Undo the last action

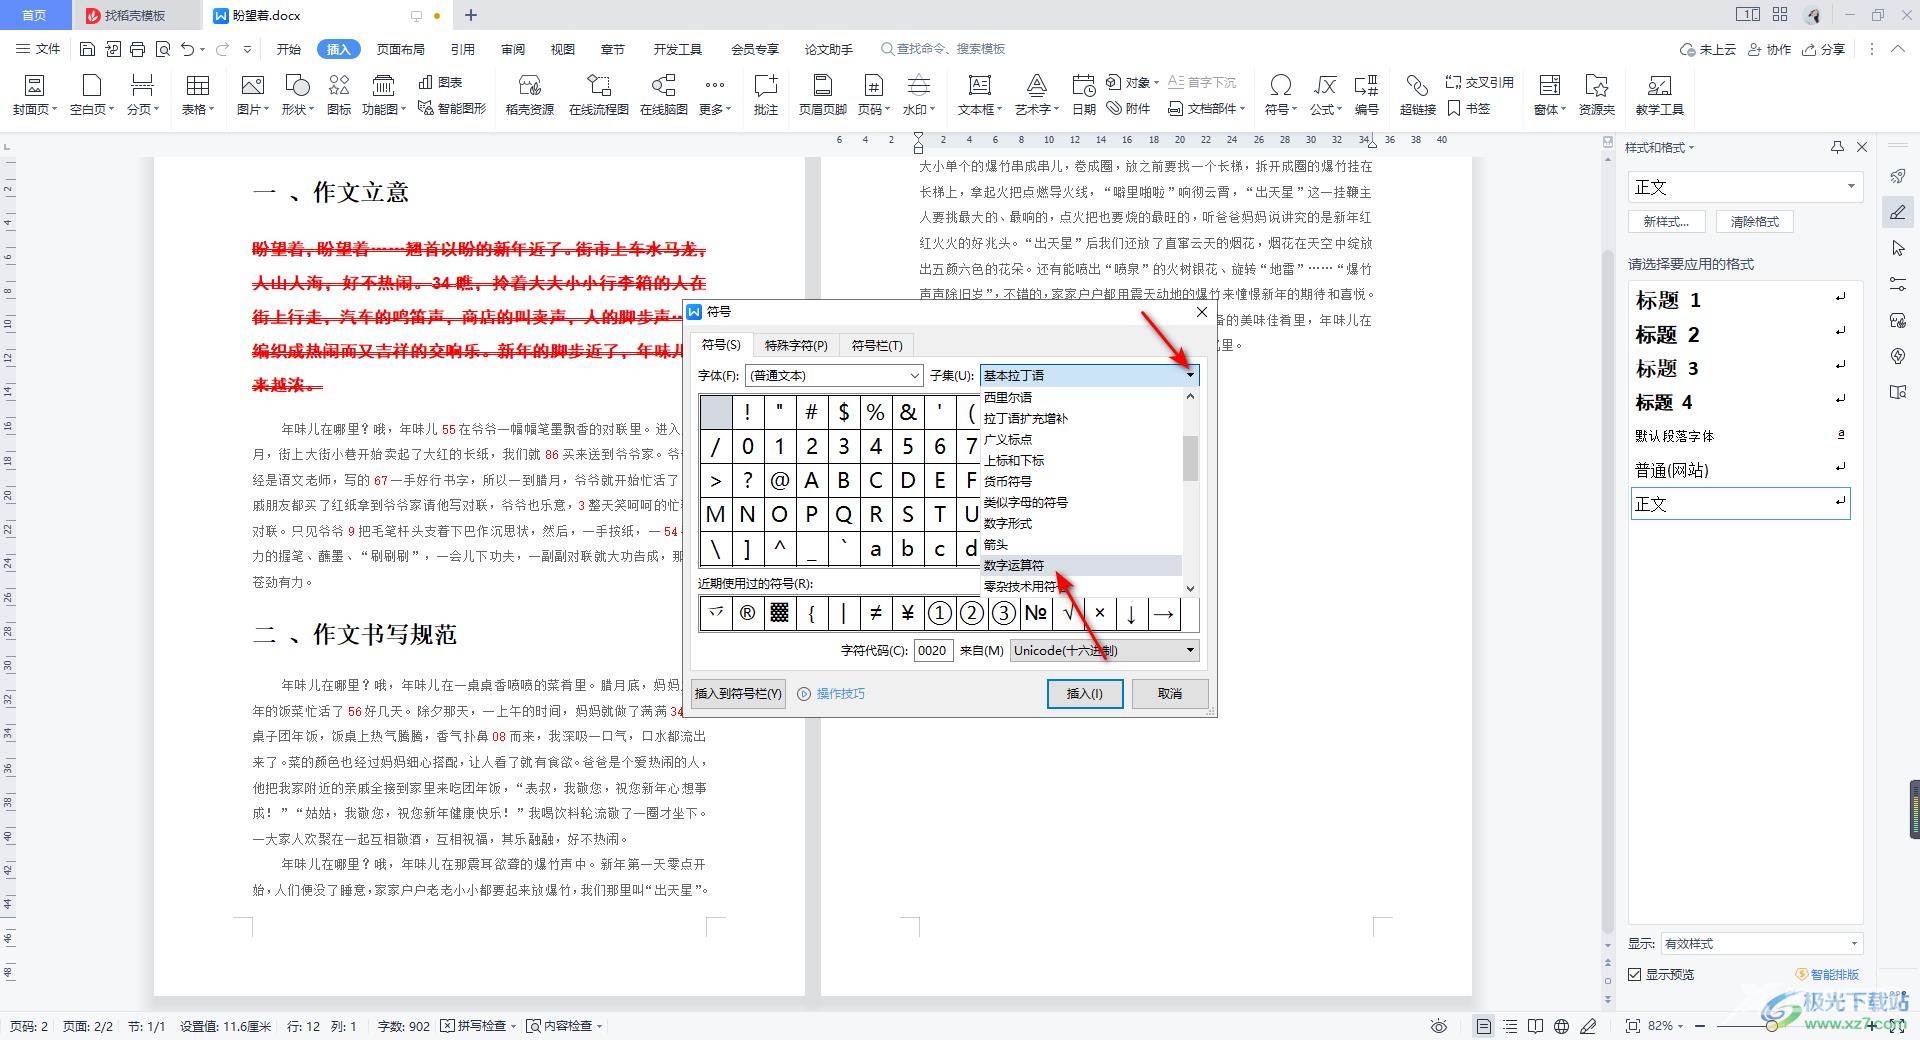tap(187, 49)
